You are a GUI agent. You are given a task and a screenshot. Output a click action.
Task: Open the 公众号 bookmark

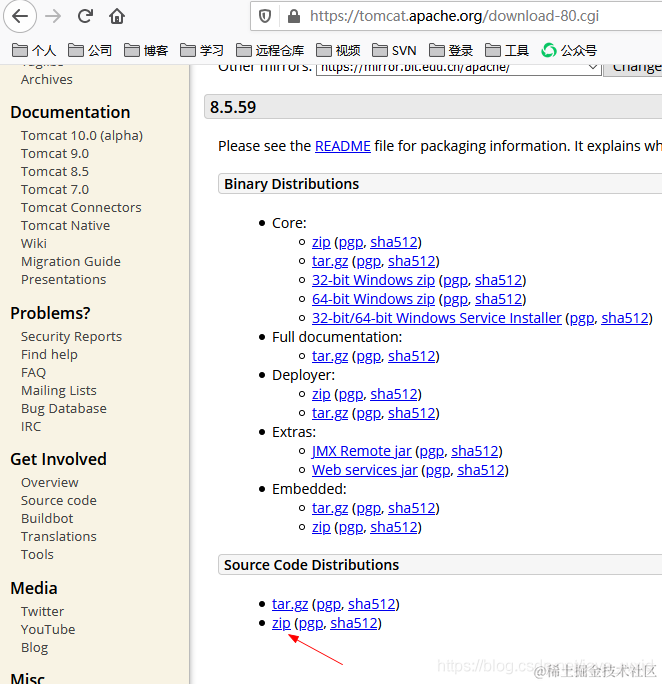pyautogui.click(x=569, y=51)
